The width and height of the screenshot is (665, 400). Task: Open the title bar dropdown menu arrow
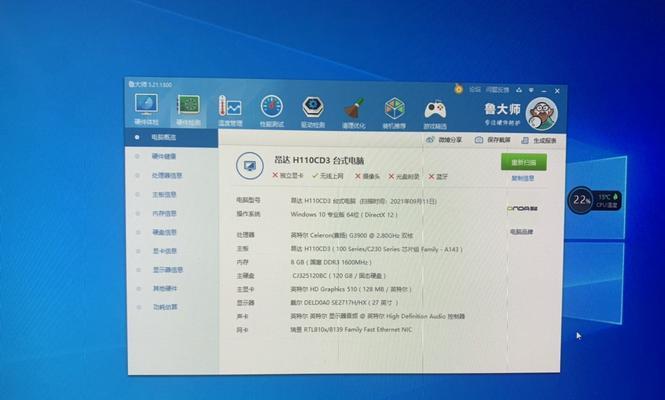(531, 90)
